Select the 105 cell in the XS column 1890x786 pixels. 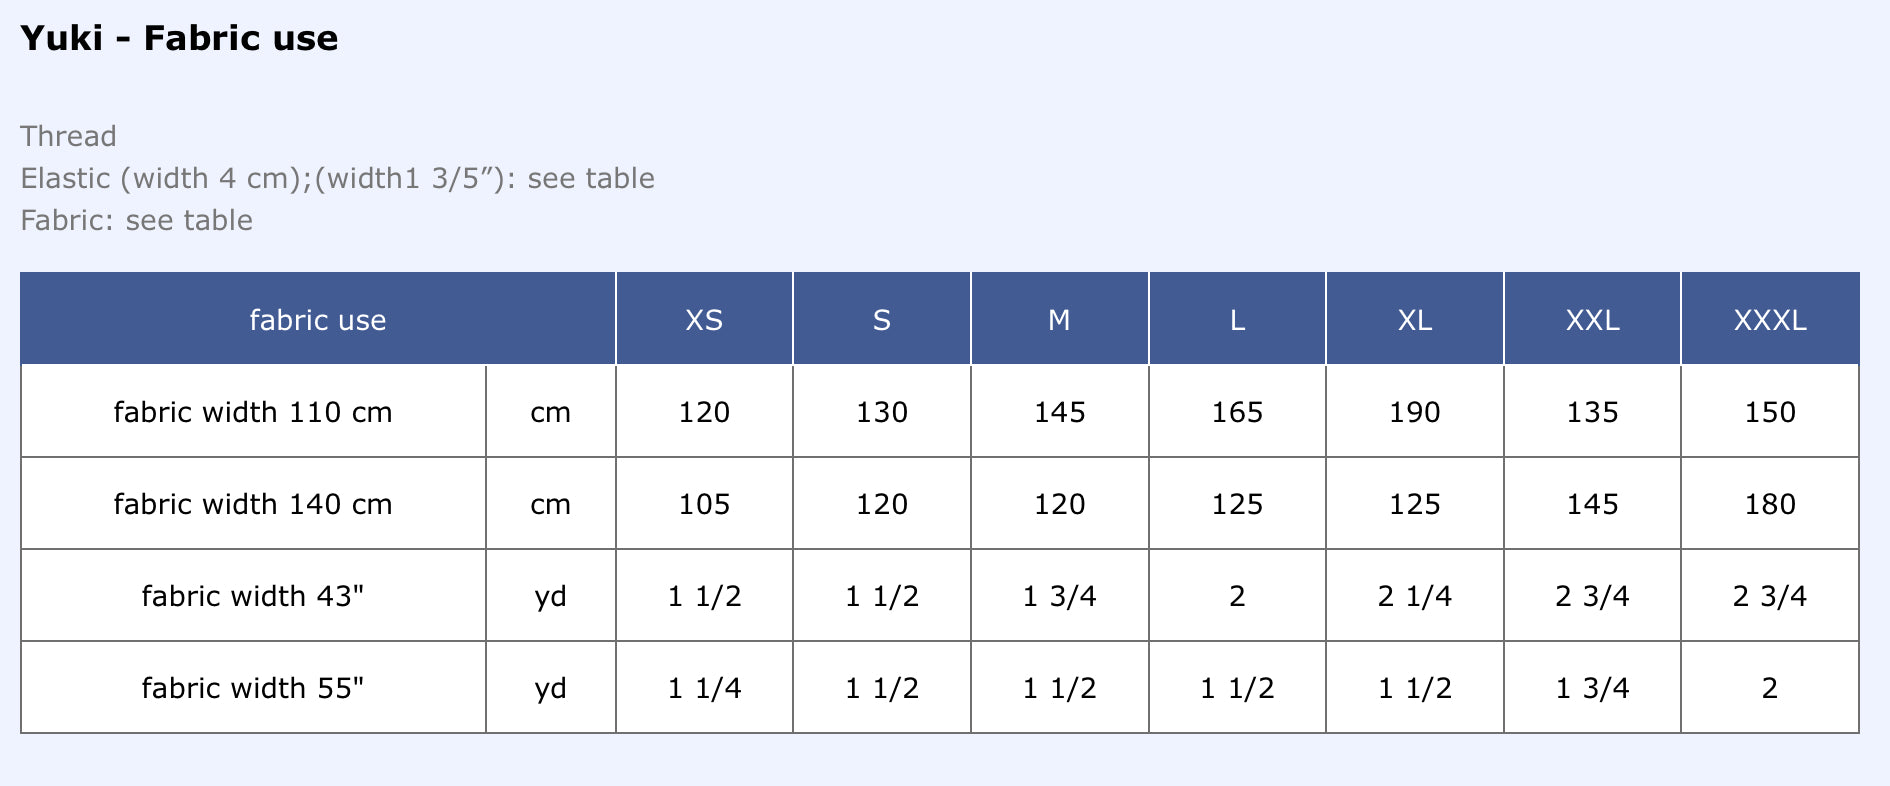(x=704, y=504)
